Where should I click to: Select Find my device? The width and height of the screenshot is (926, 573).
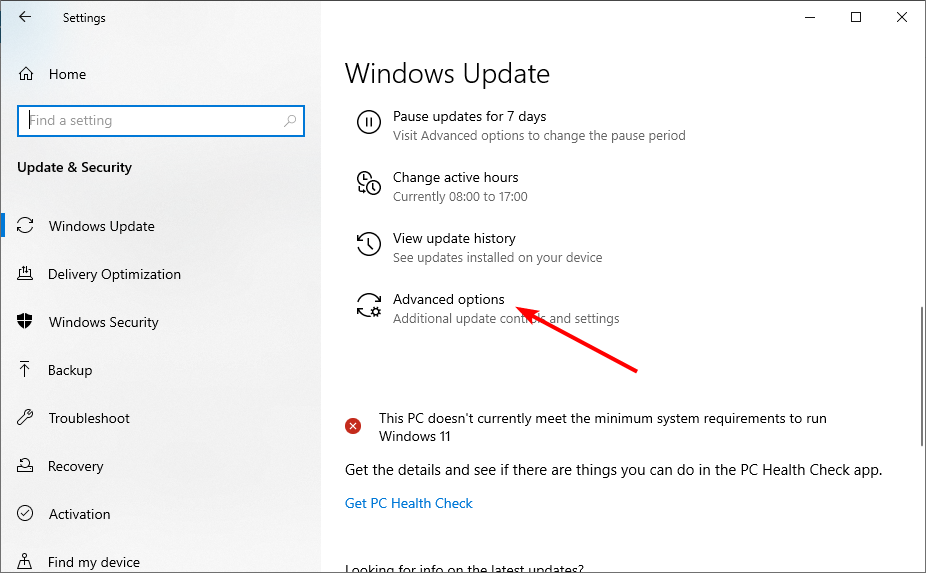[x=94, y=561]
